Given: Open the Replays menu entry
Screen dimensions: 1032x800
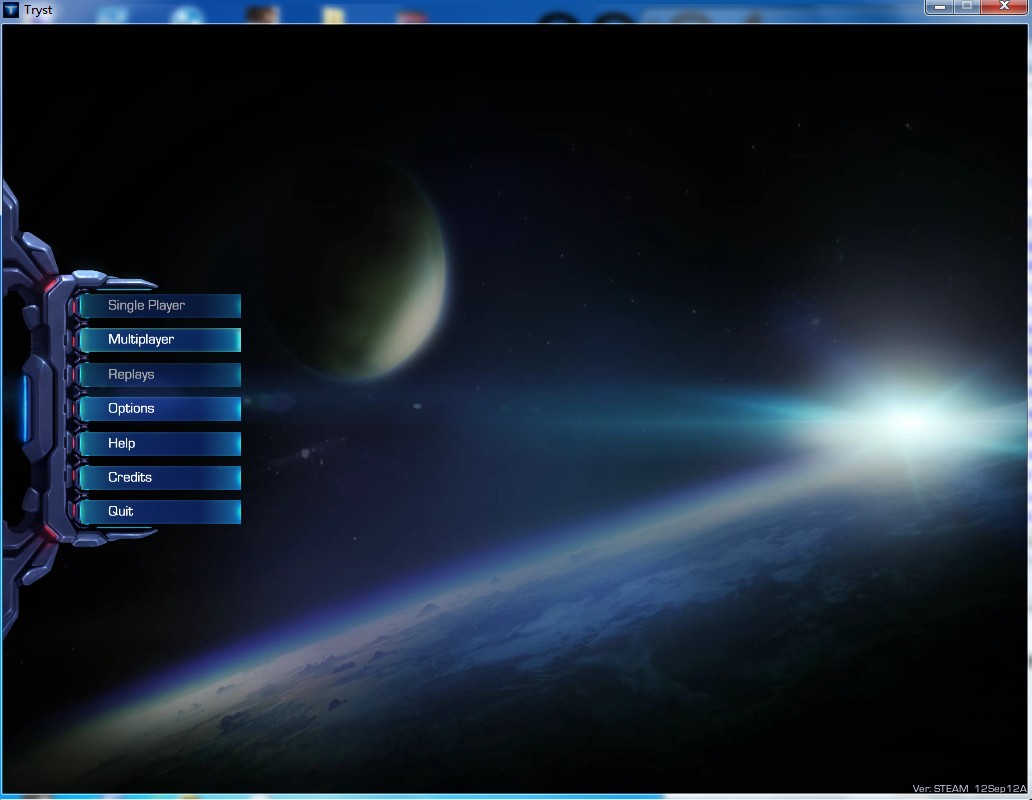Looking at the screenshot, I should pos(160,375).
